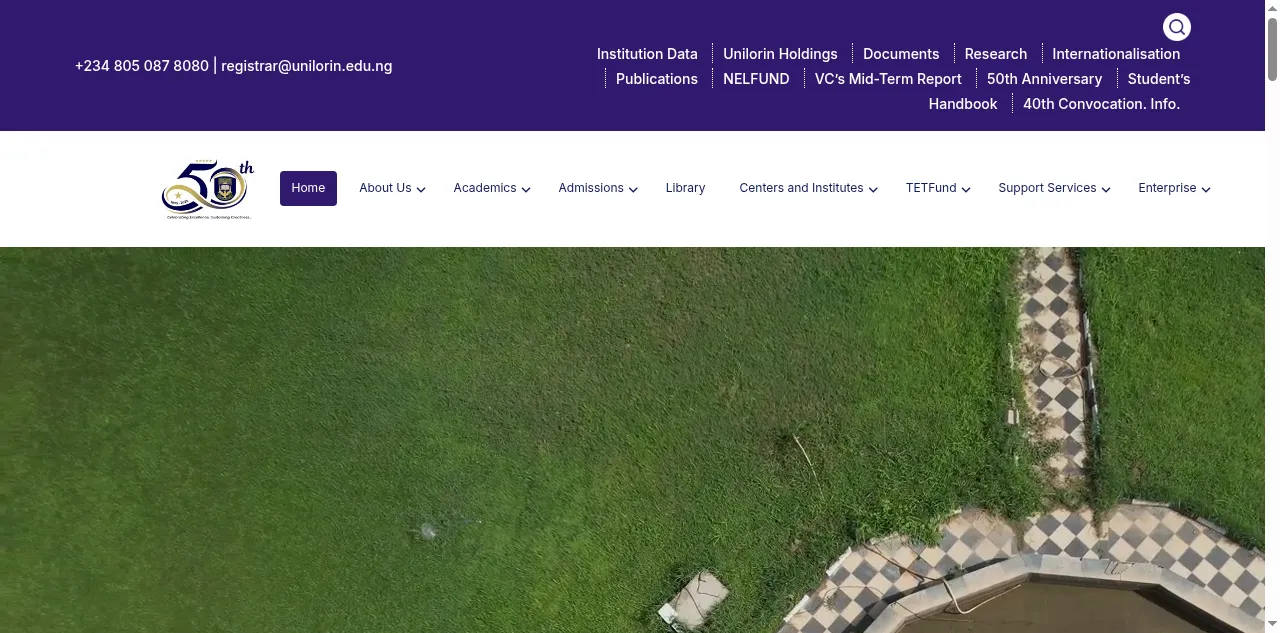Expand the TETFund dropdown chevron
Screen dimensions: 1280x633
click(966, 189)
